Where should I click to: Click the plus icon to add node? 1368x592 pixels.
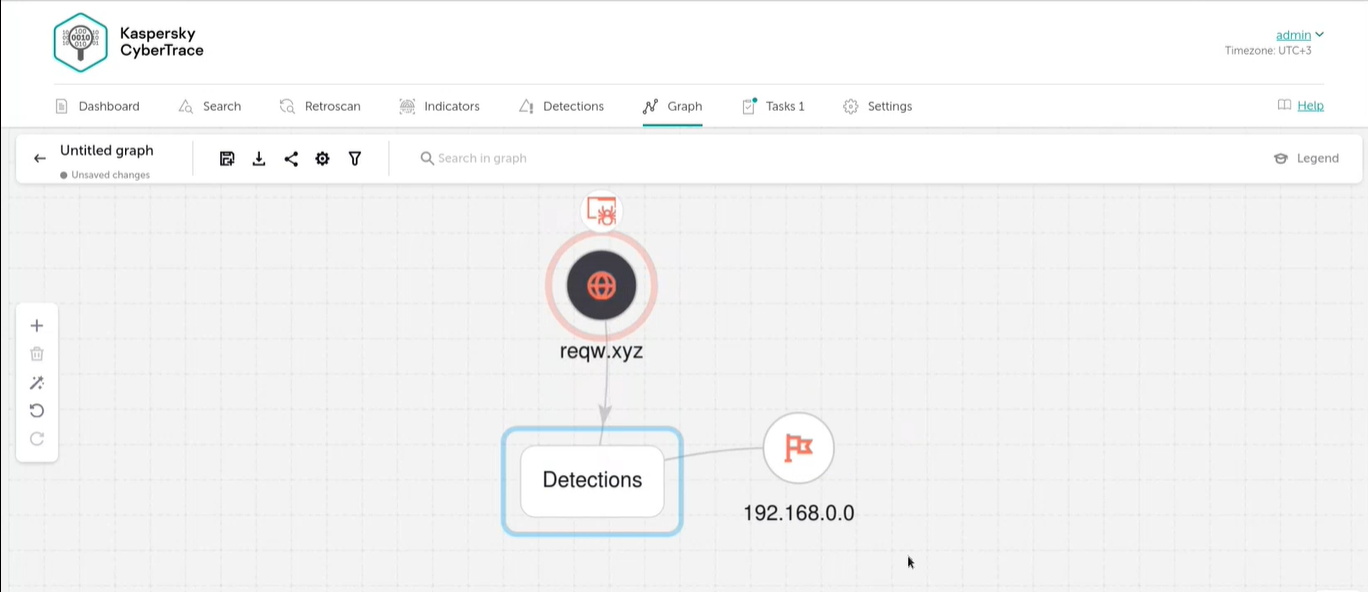(37, 326)
